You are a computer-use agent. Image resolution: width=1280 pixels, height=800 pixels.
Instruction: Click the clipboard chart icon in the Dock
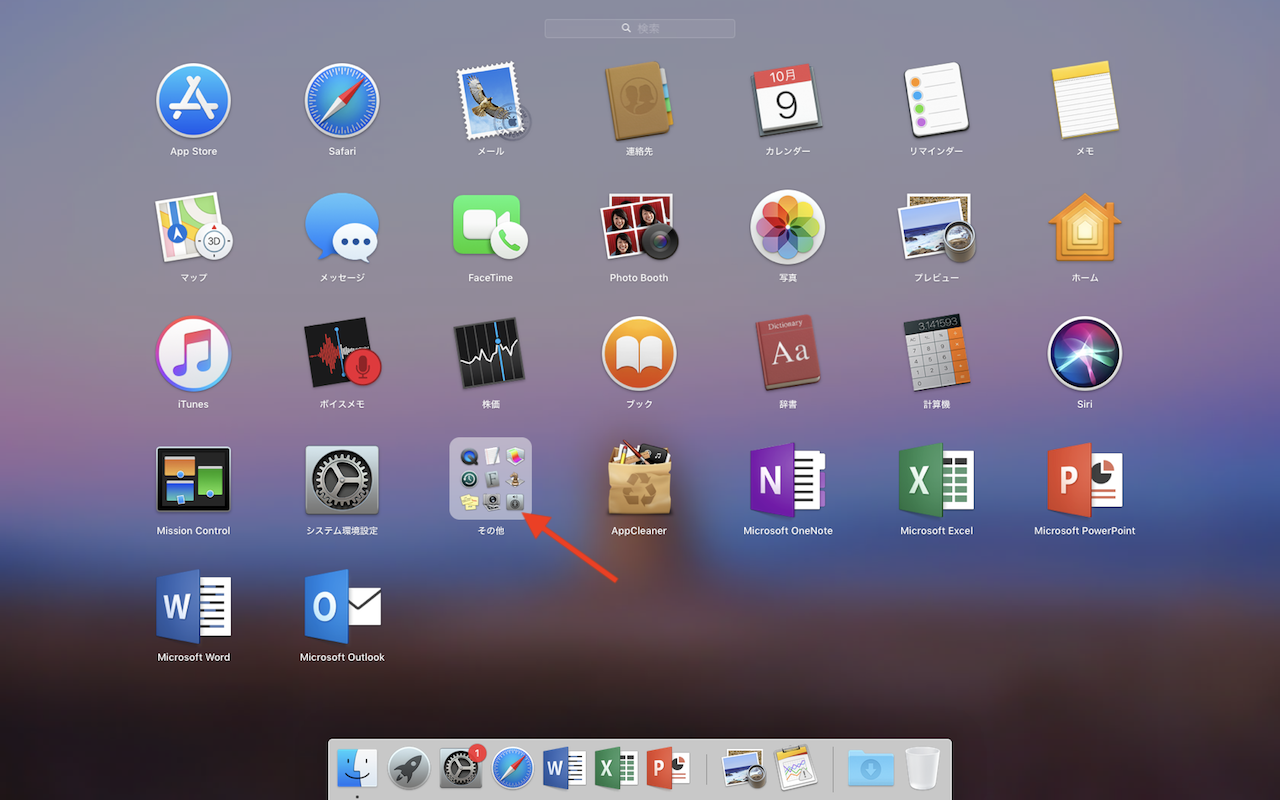pyautogui.click(x=796, y=768)
